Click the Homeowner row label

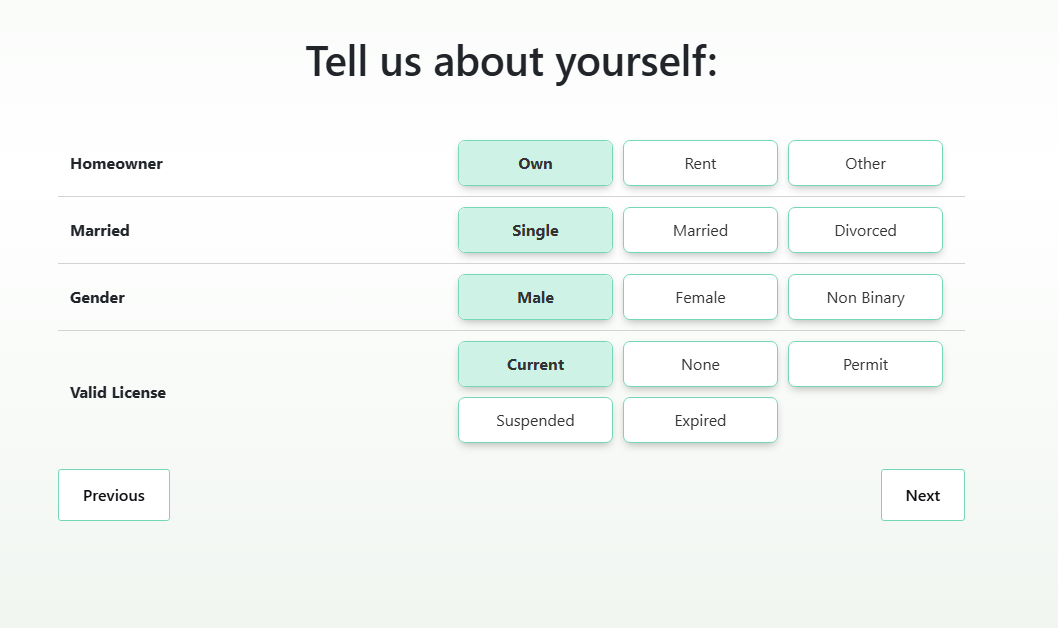coord(116,163)
